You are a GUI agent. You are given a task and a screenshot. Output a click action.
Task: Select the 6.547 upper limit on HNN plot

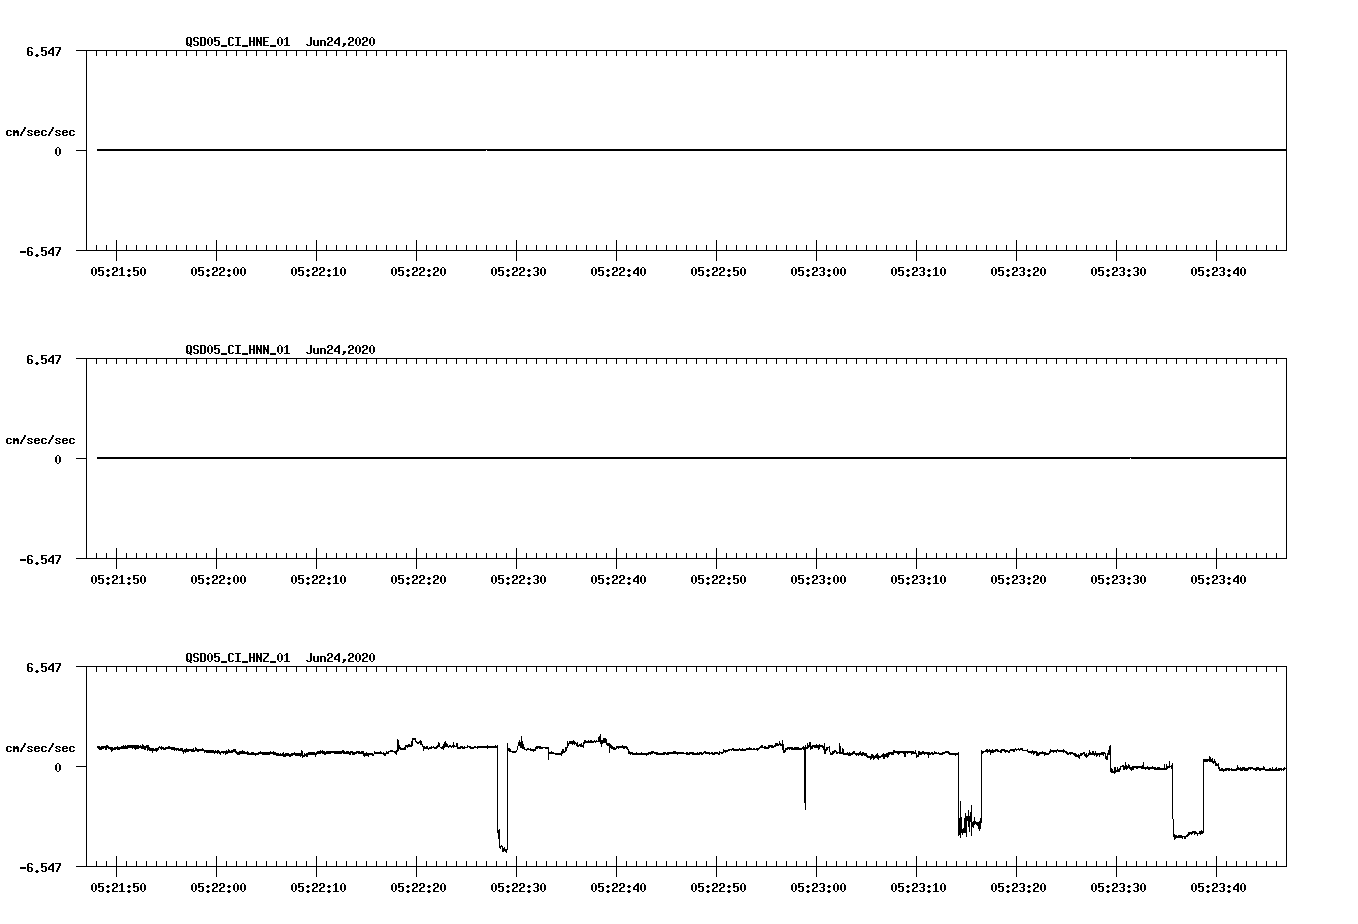(x=44, y=358)
